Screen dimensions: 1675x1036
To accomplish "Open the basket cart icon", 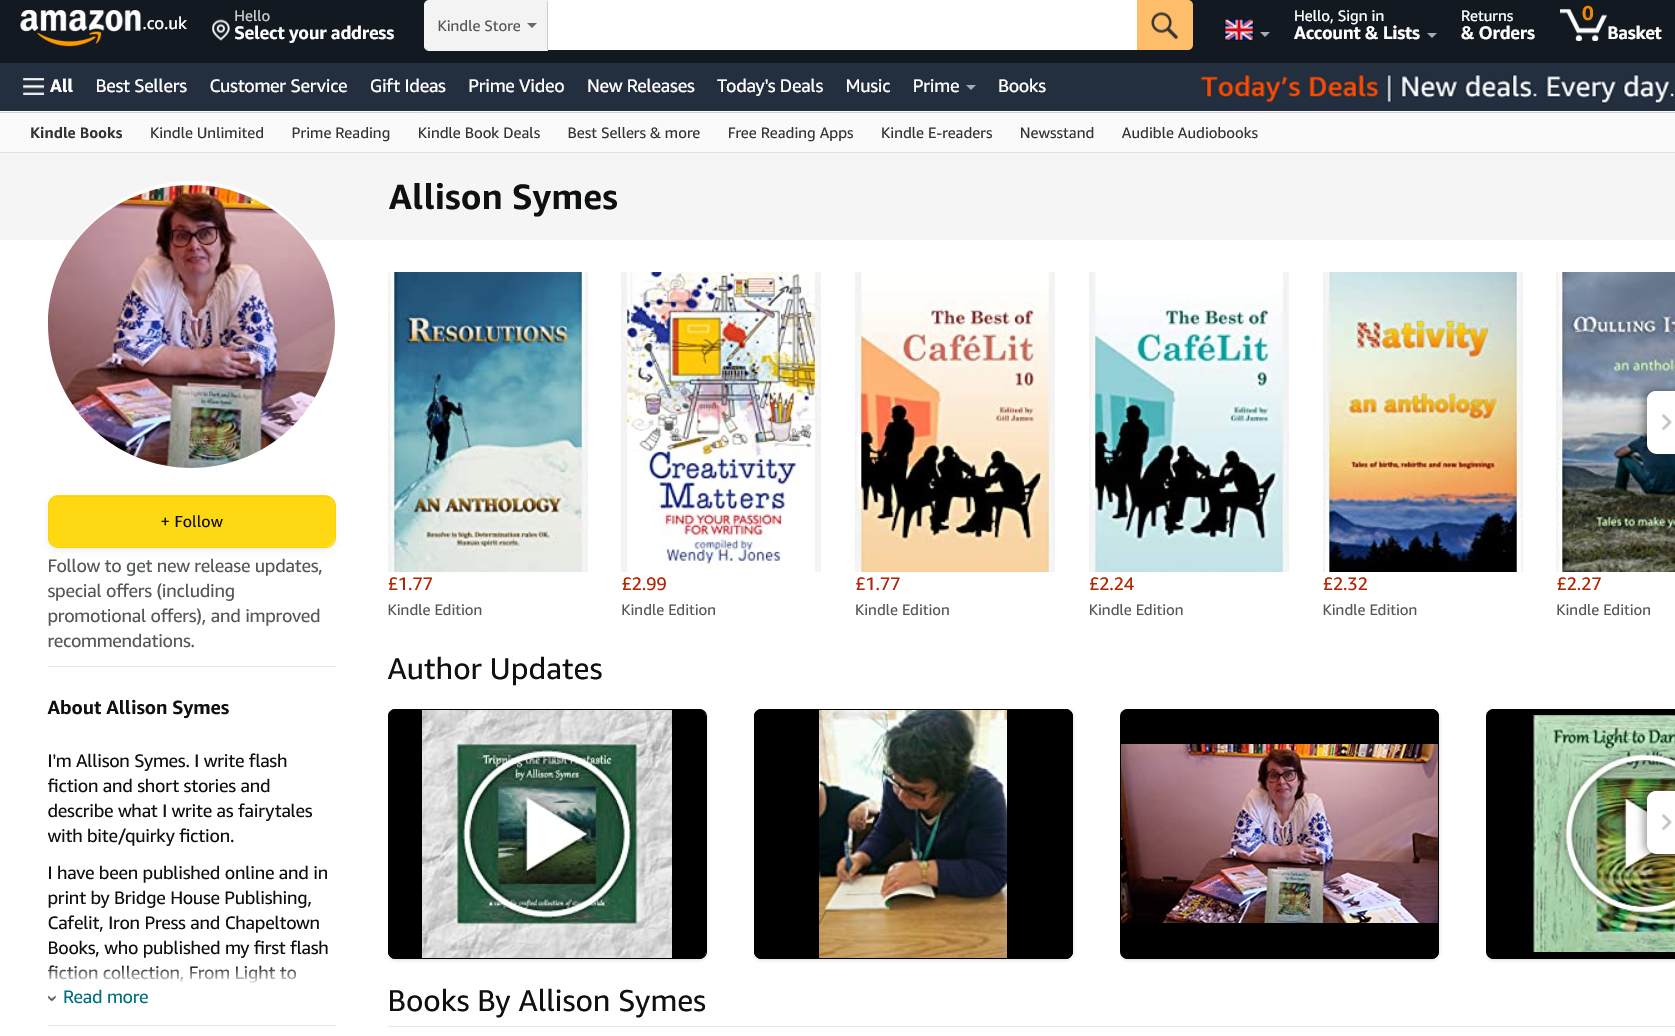I will pyautogui.click(x=1610, y=25).
